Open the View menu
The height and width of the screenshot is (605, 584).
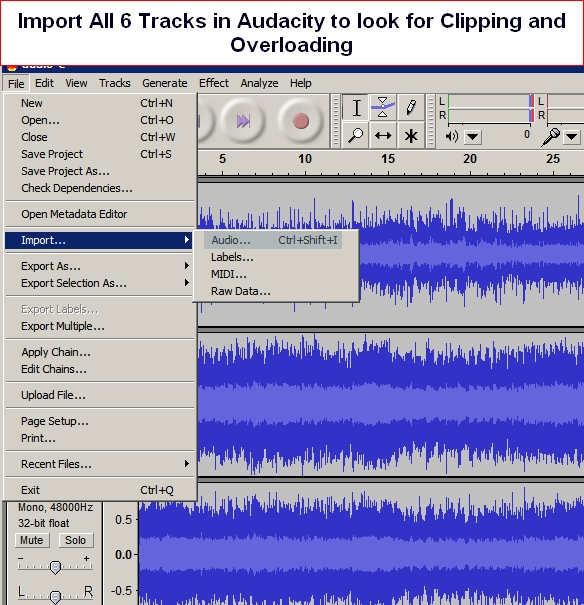click(x=76, y=83)
